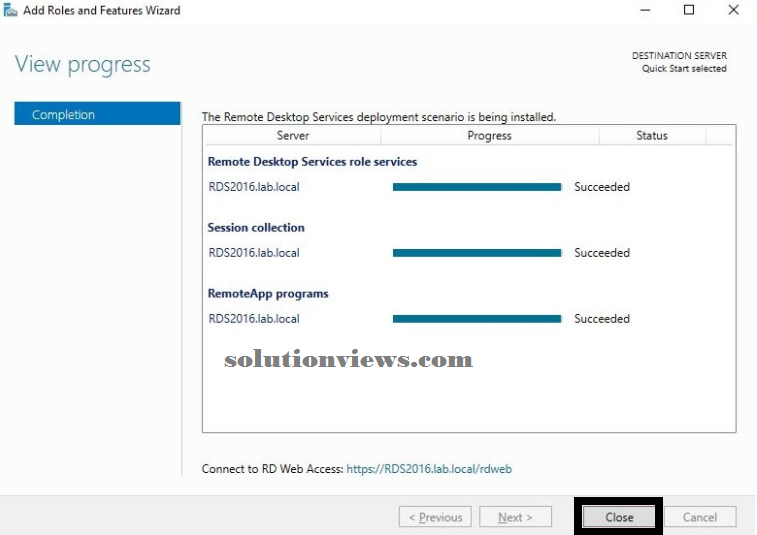Select 'Remote Desktop Services role services' heading
Viewport: 757px width, 535px height.
(x=312, y=162)
